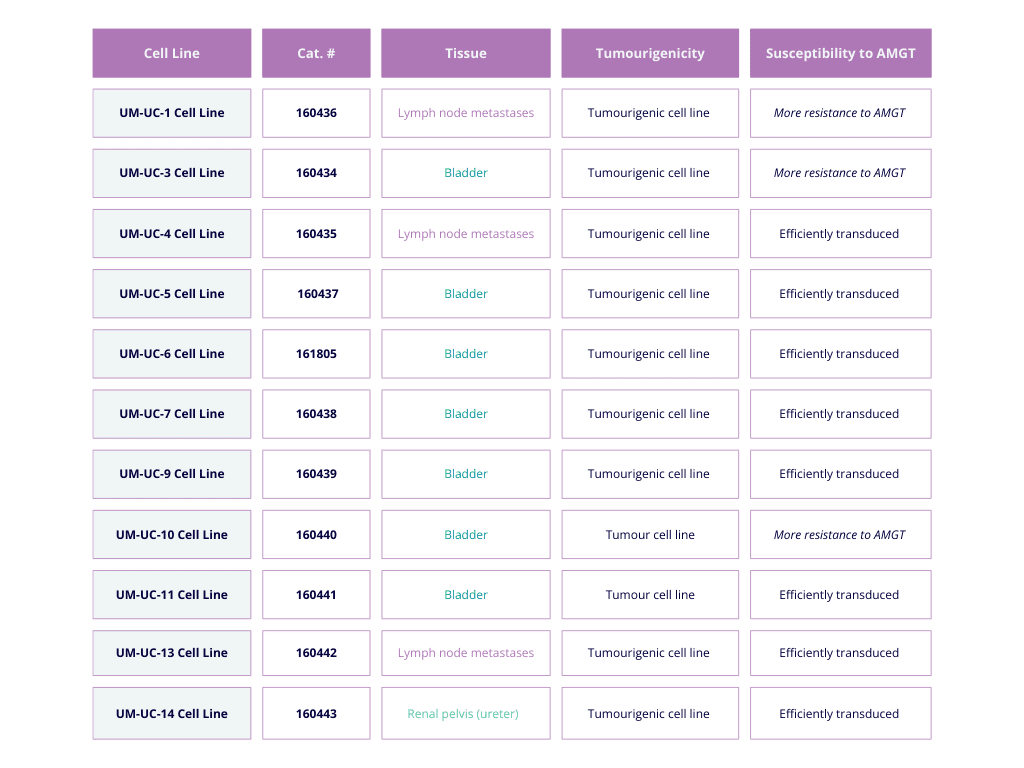Select catalogue number 161805
Screen dimensions: 1024x768
[316, 354]
